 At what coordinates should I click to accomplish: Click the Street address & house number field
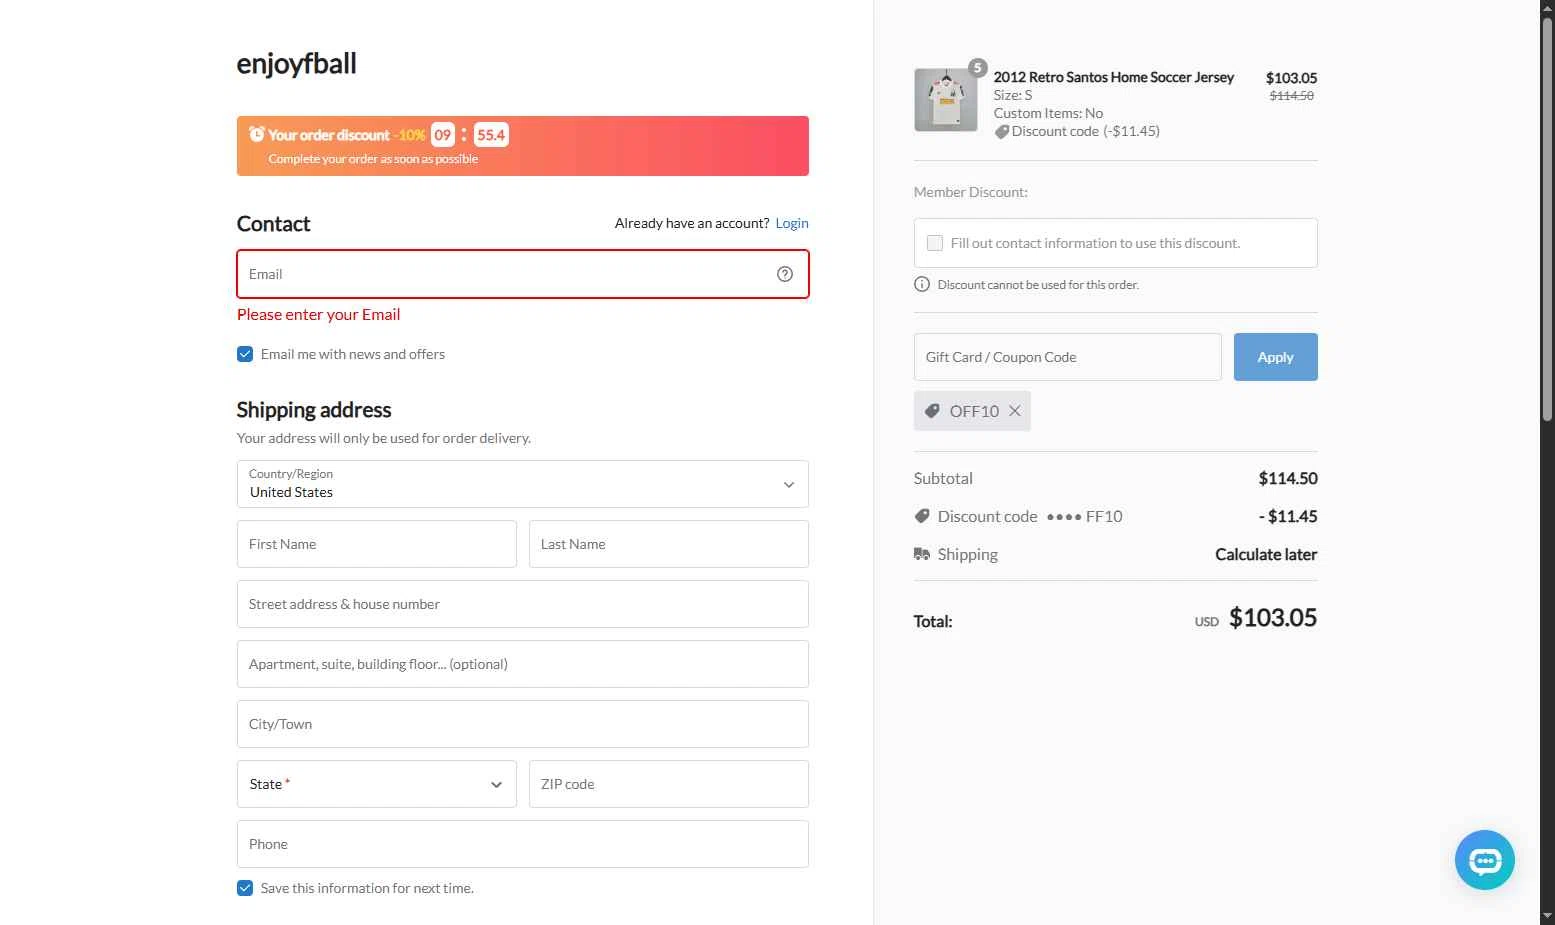[x=523, y=604]
